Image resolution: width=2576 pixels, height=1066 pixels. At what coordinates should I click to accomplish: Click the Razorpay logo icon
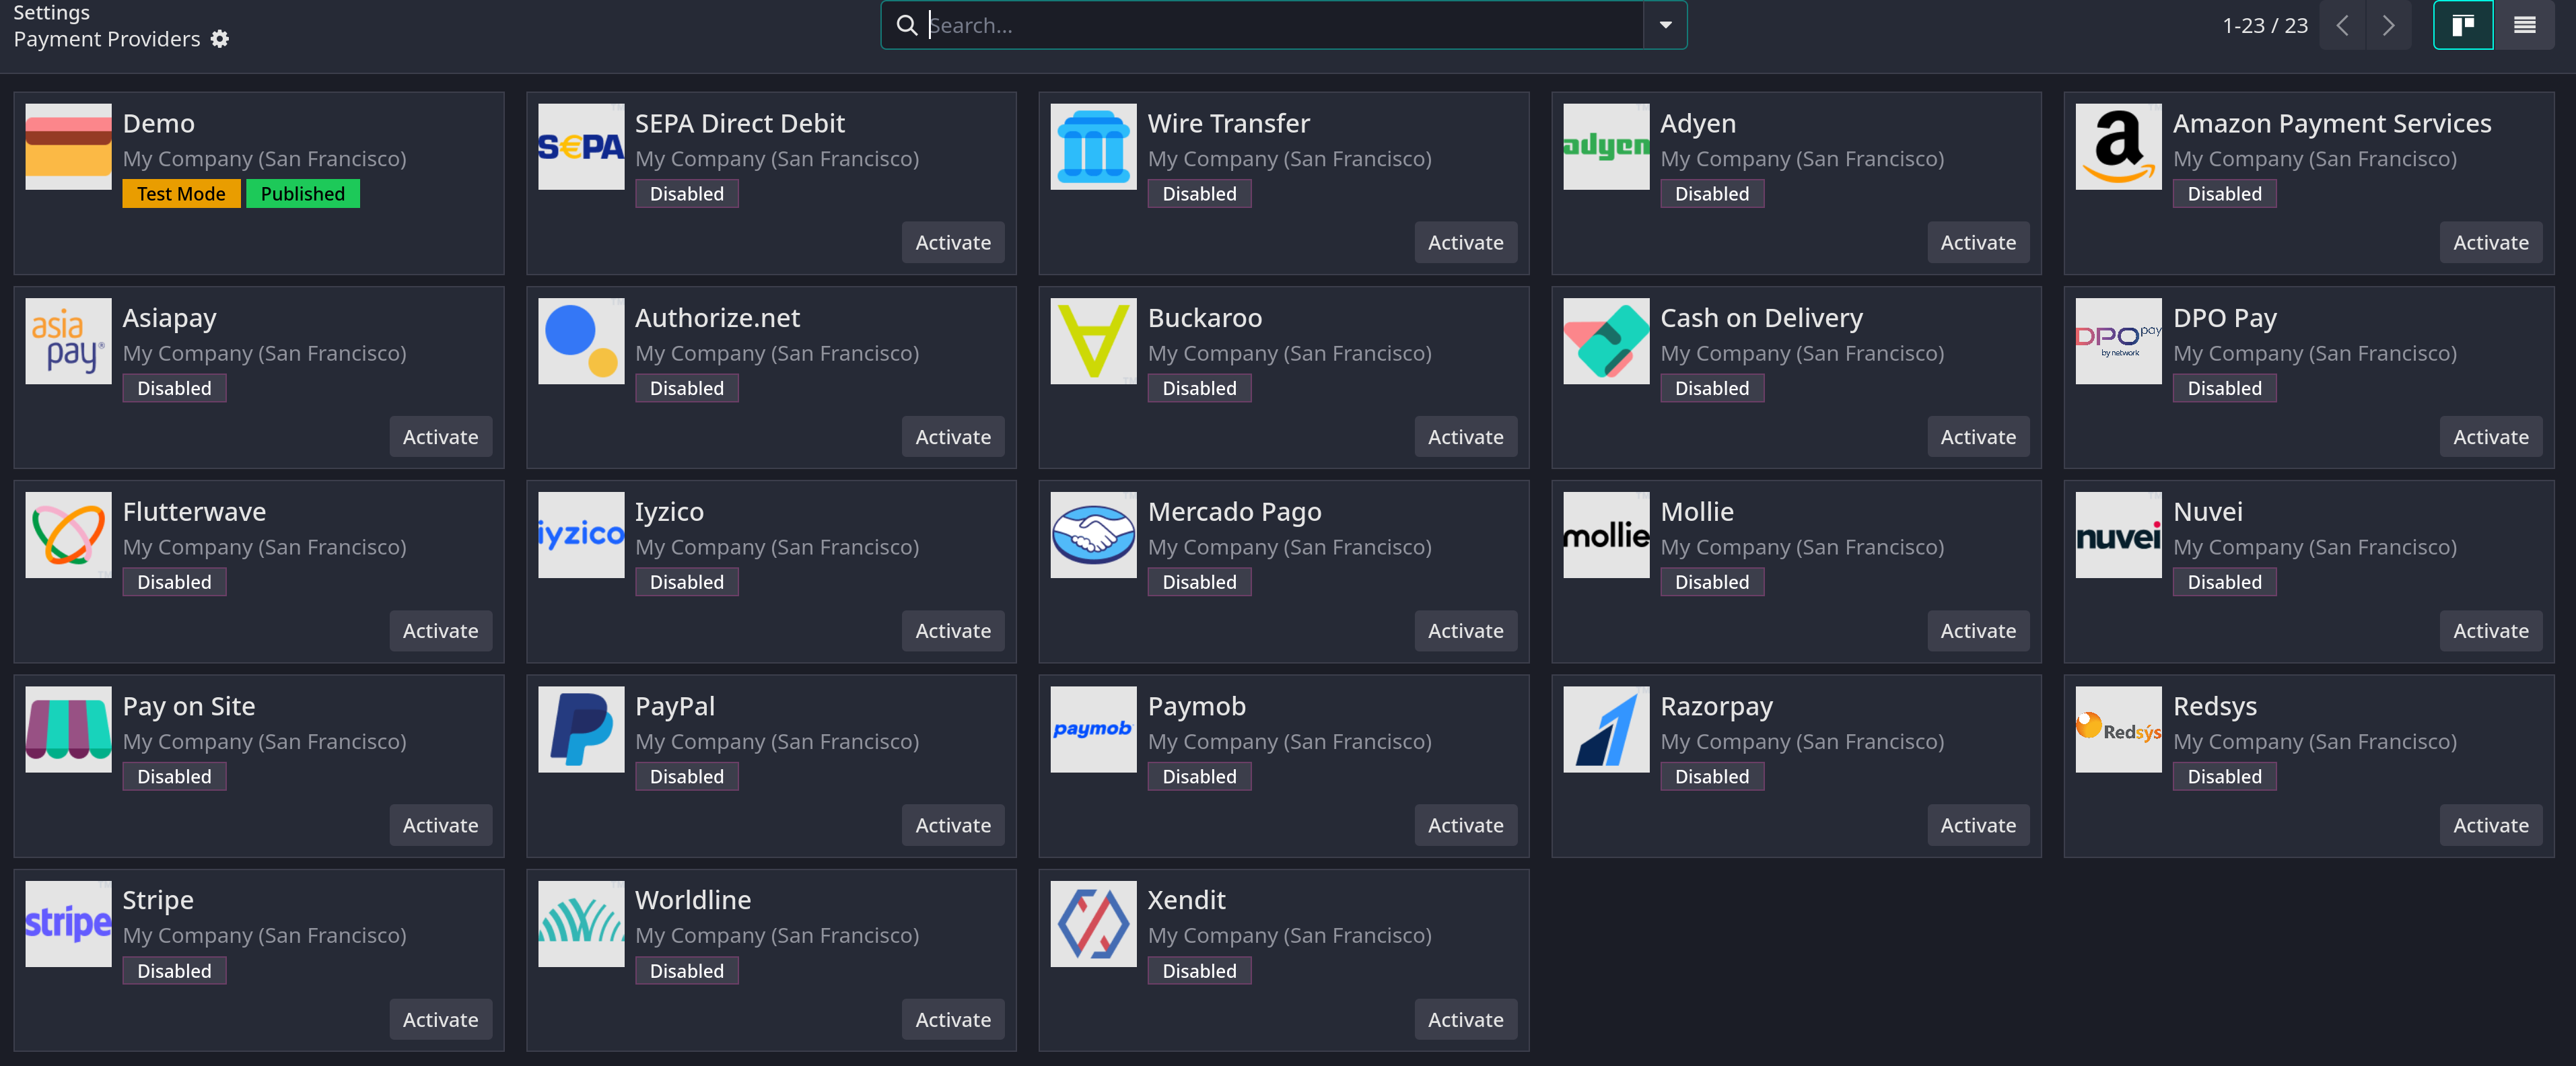[1606, 729]
